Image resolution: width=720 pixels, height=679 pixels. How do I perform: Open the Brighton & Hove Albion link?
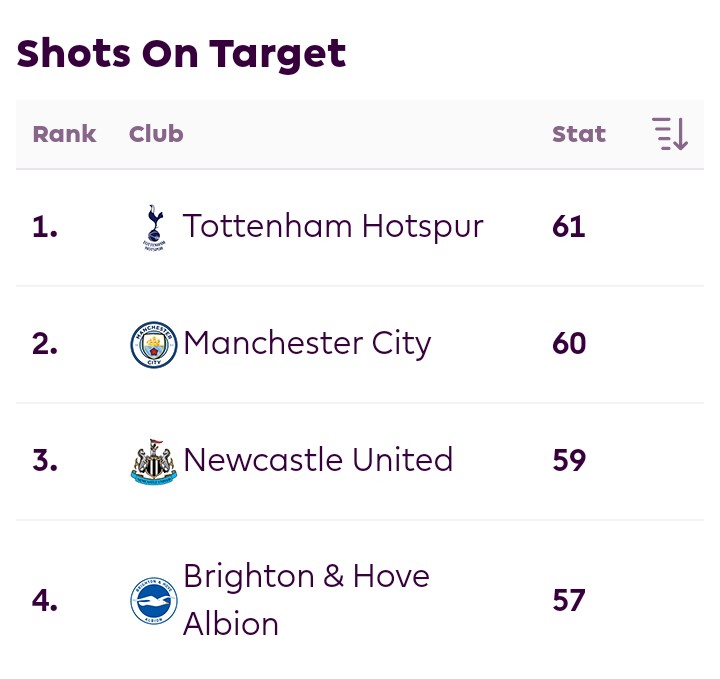click(306, 600)
